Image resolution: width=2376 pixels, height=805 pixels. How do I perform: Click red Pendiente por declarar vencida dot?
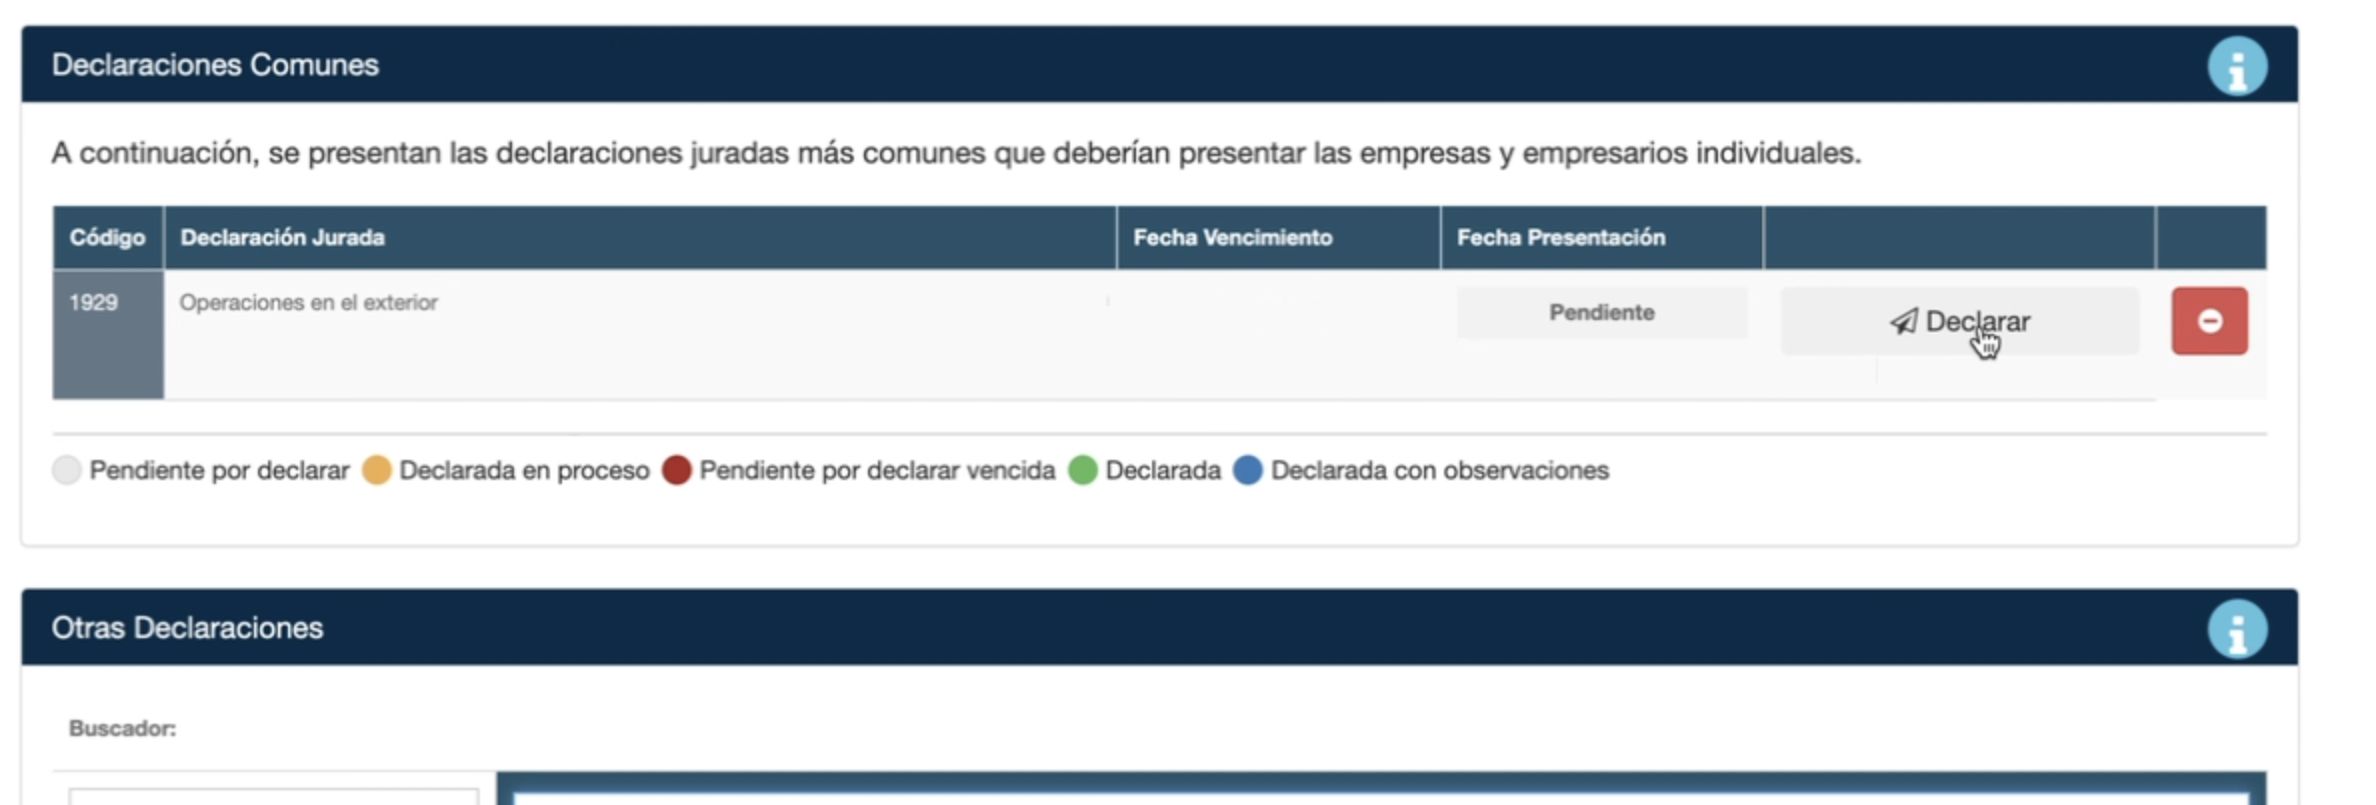pyautogui.click(x=677, y=470)
